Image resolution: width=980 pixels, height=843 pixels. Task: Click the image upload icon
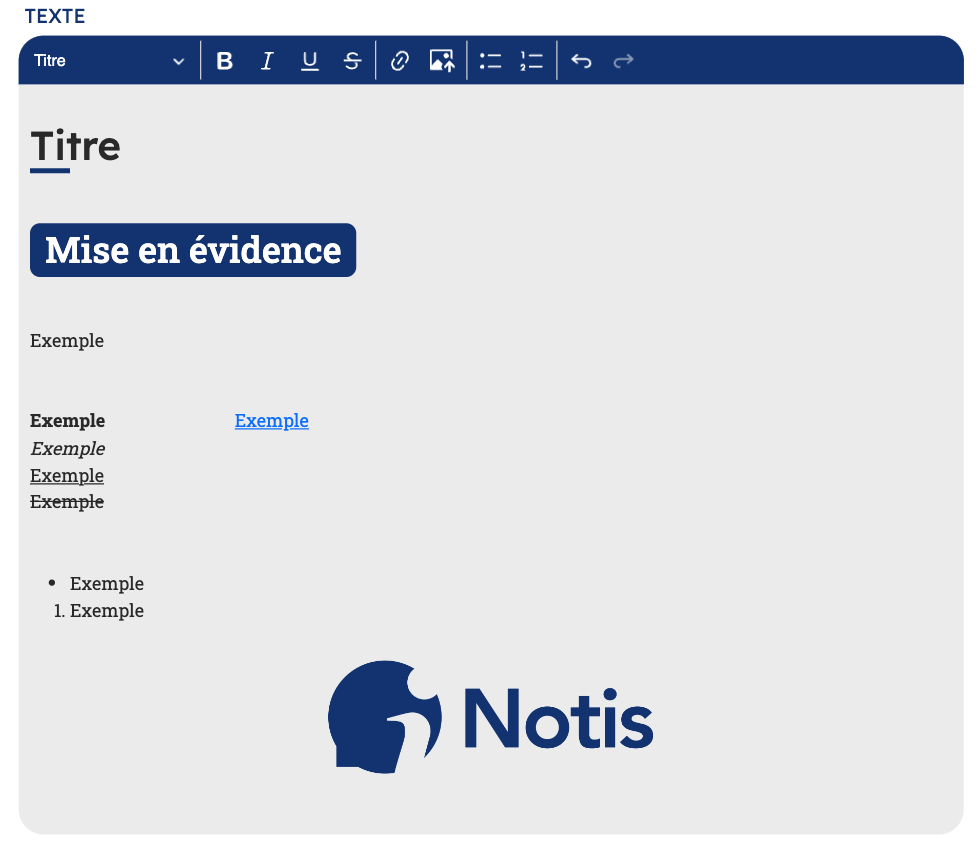coord(442,61)
